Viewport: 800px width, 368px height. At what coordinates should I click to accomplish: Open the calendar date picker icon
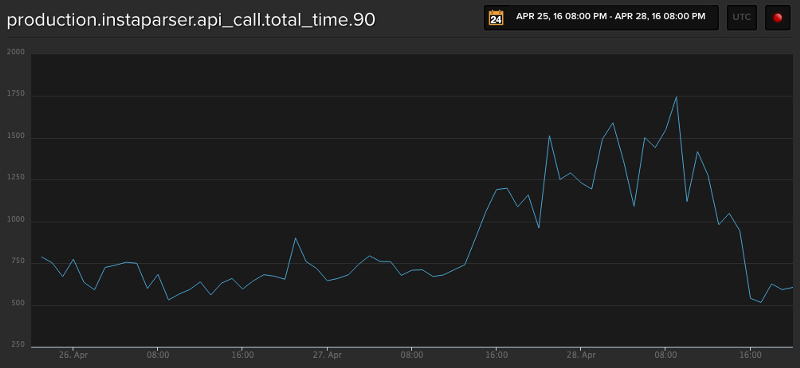click(x=496, y=17)
